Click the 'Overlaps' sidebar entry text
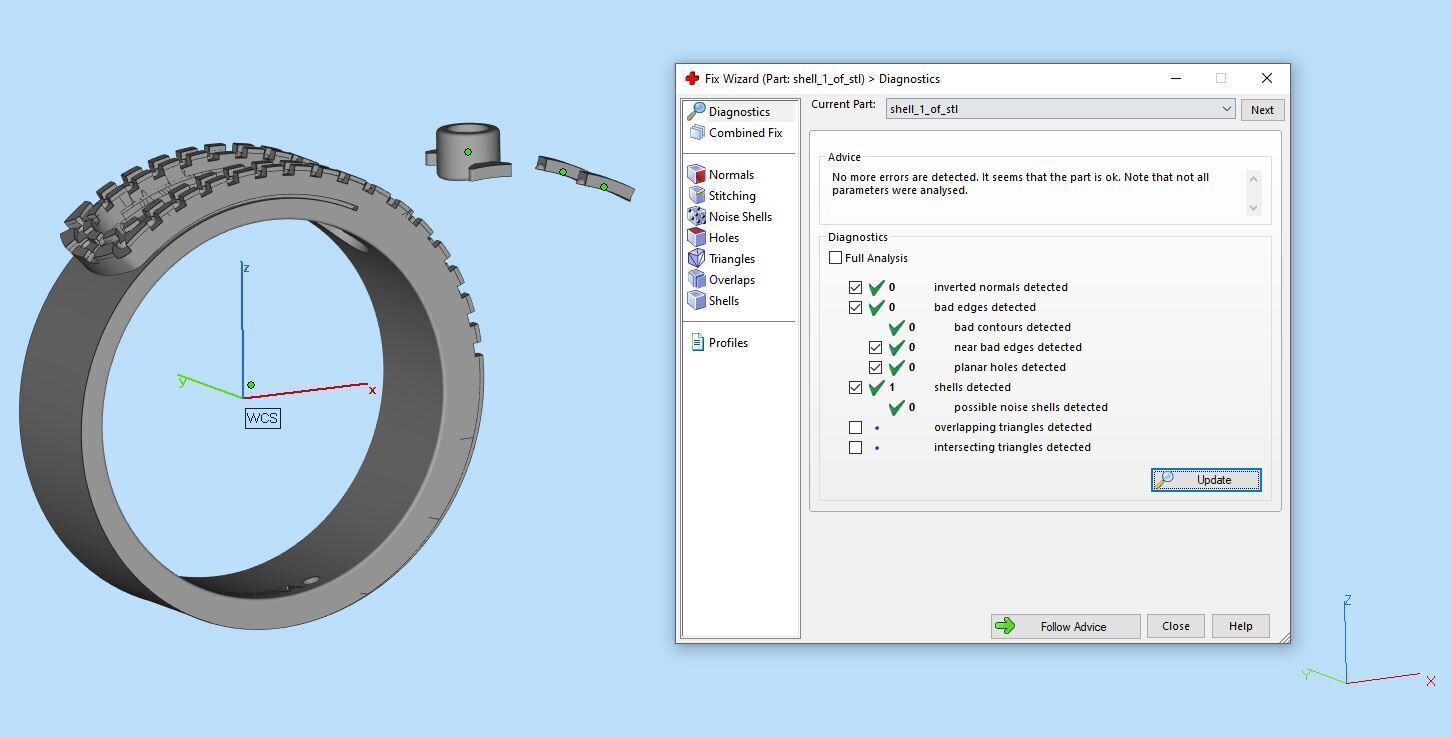Image resolution: width=1451 pixels, height=738 pixels. point(732,280)
